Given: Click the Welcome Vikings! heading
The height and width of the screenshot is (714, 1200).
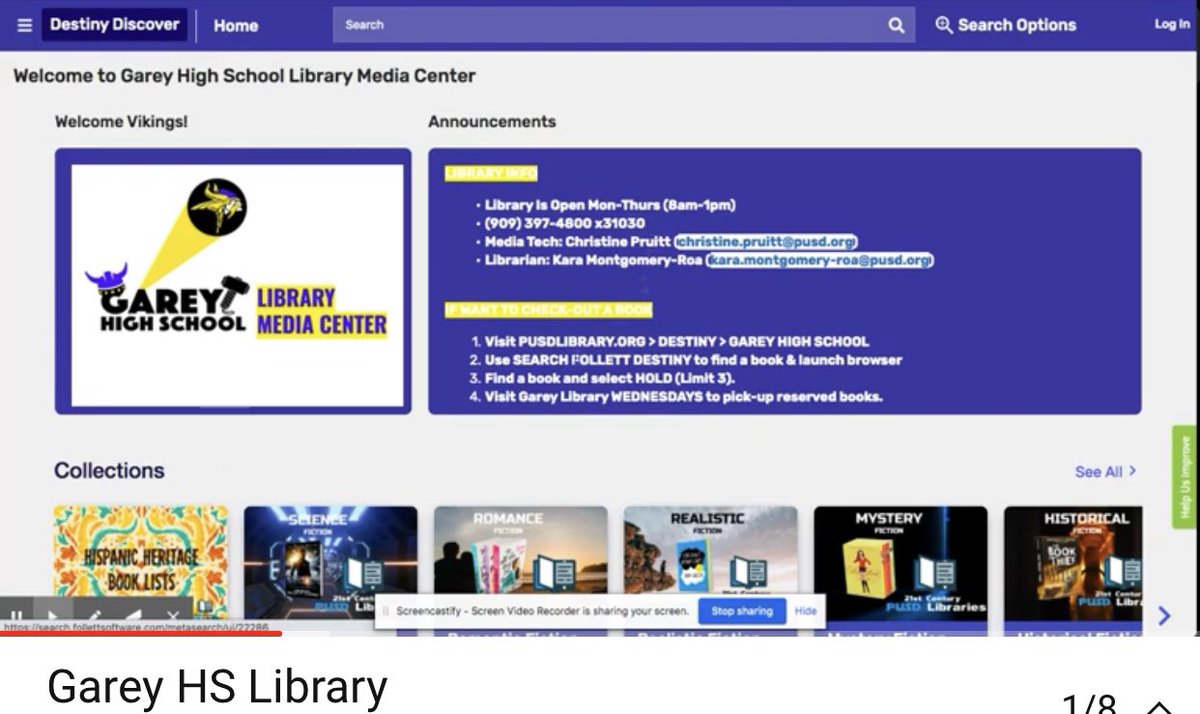Looking at the screenshot, I should pyautogui.click(x=121, y=122).
